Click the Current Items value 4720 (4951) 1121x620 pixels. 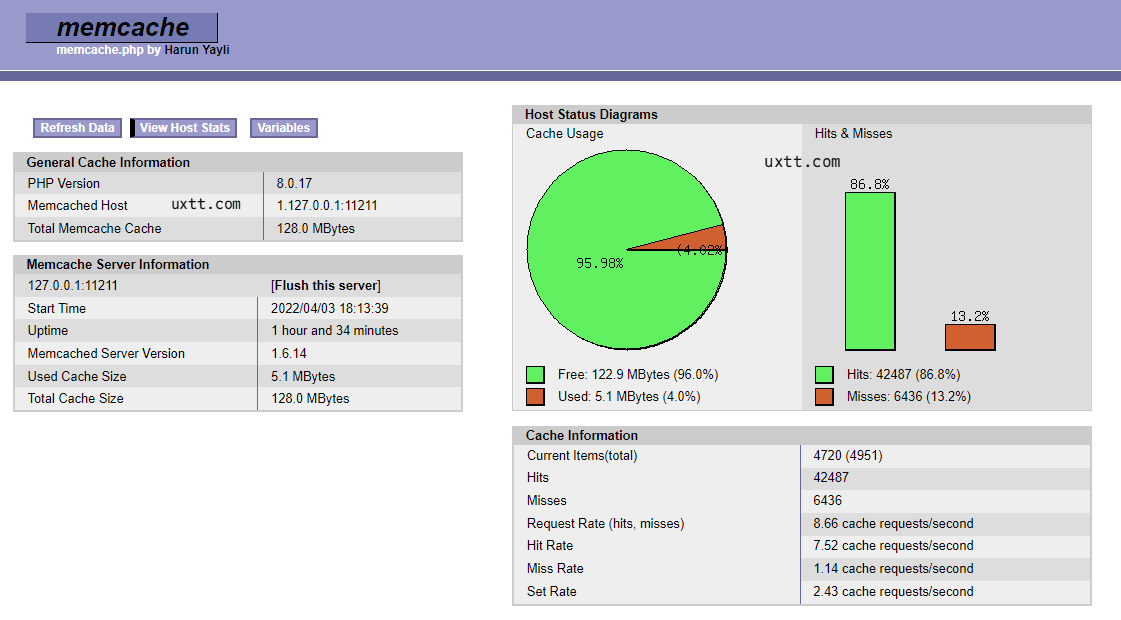pos(848,456)
